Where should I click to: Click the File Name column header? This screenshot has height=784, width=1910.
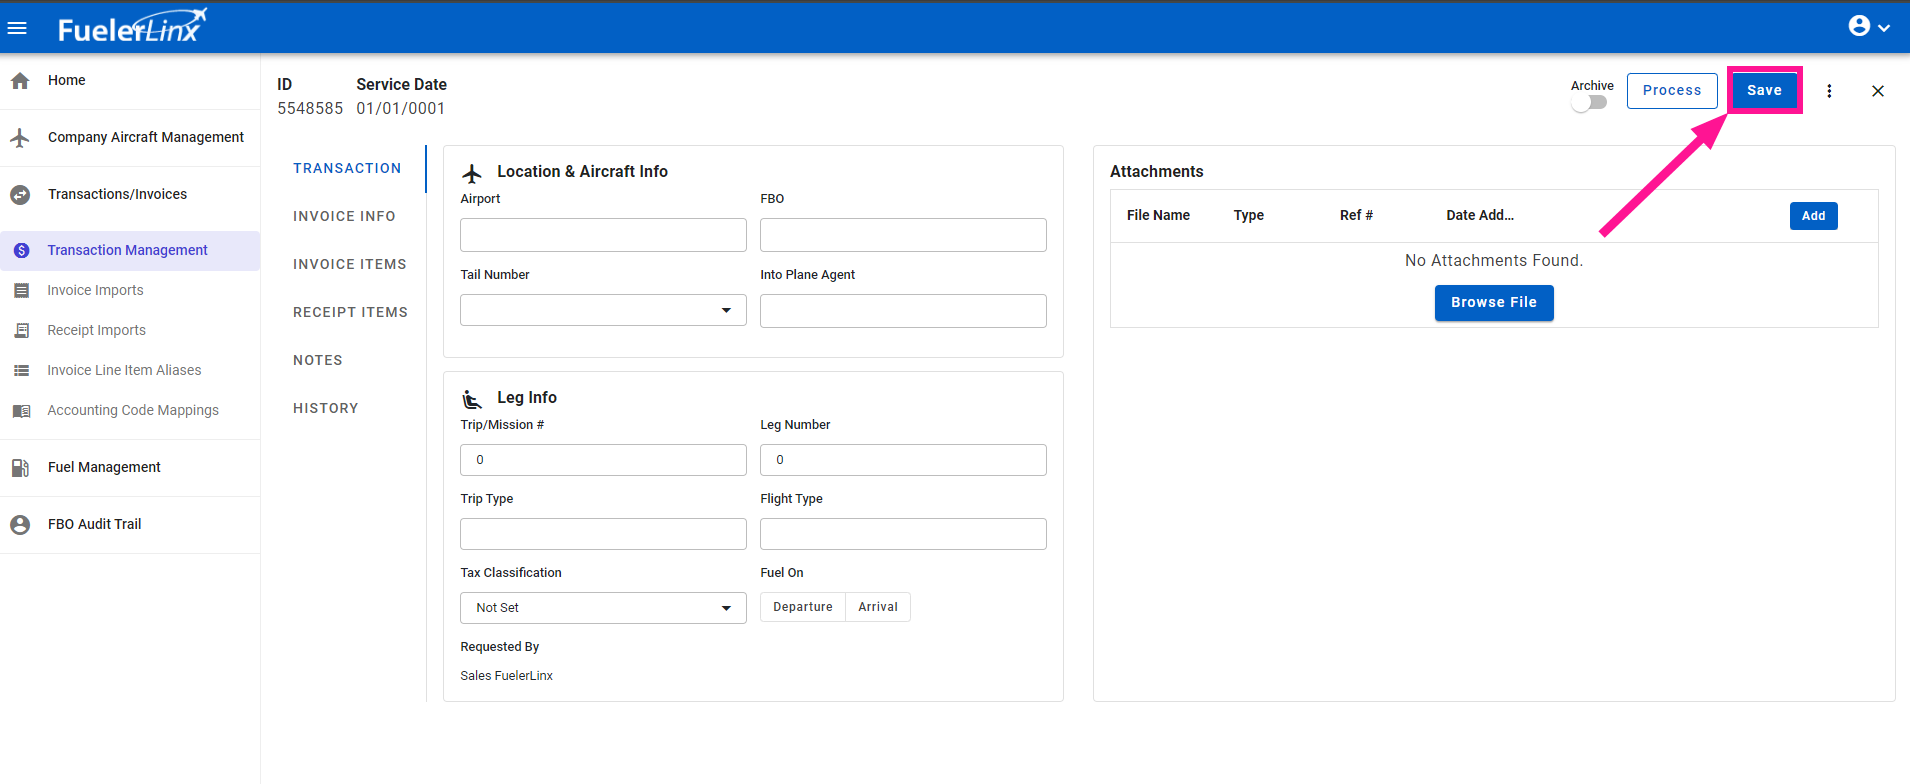pos(1158,216)
